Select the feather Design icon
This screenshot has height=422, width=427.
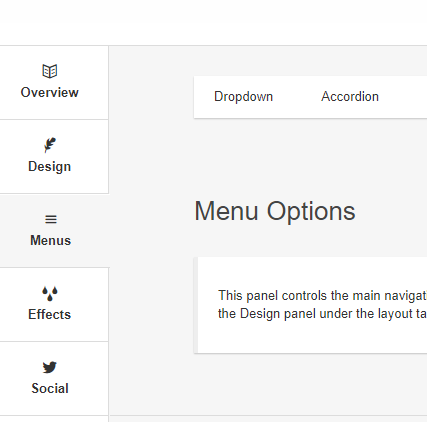point(50,145)
